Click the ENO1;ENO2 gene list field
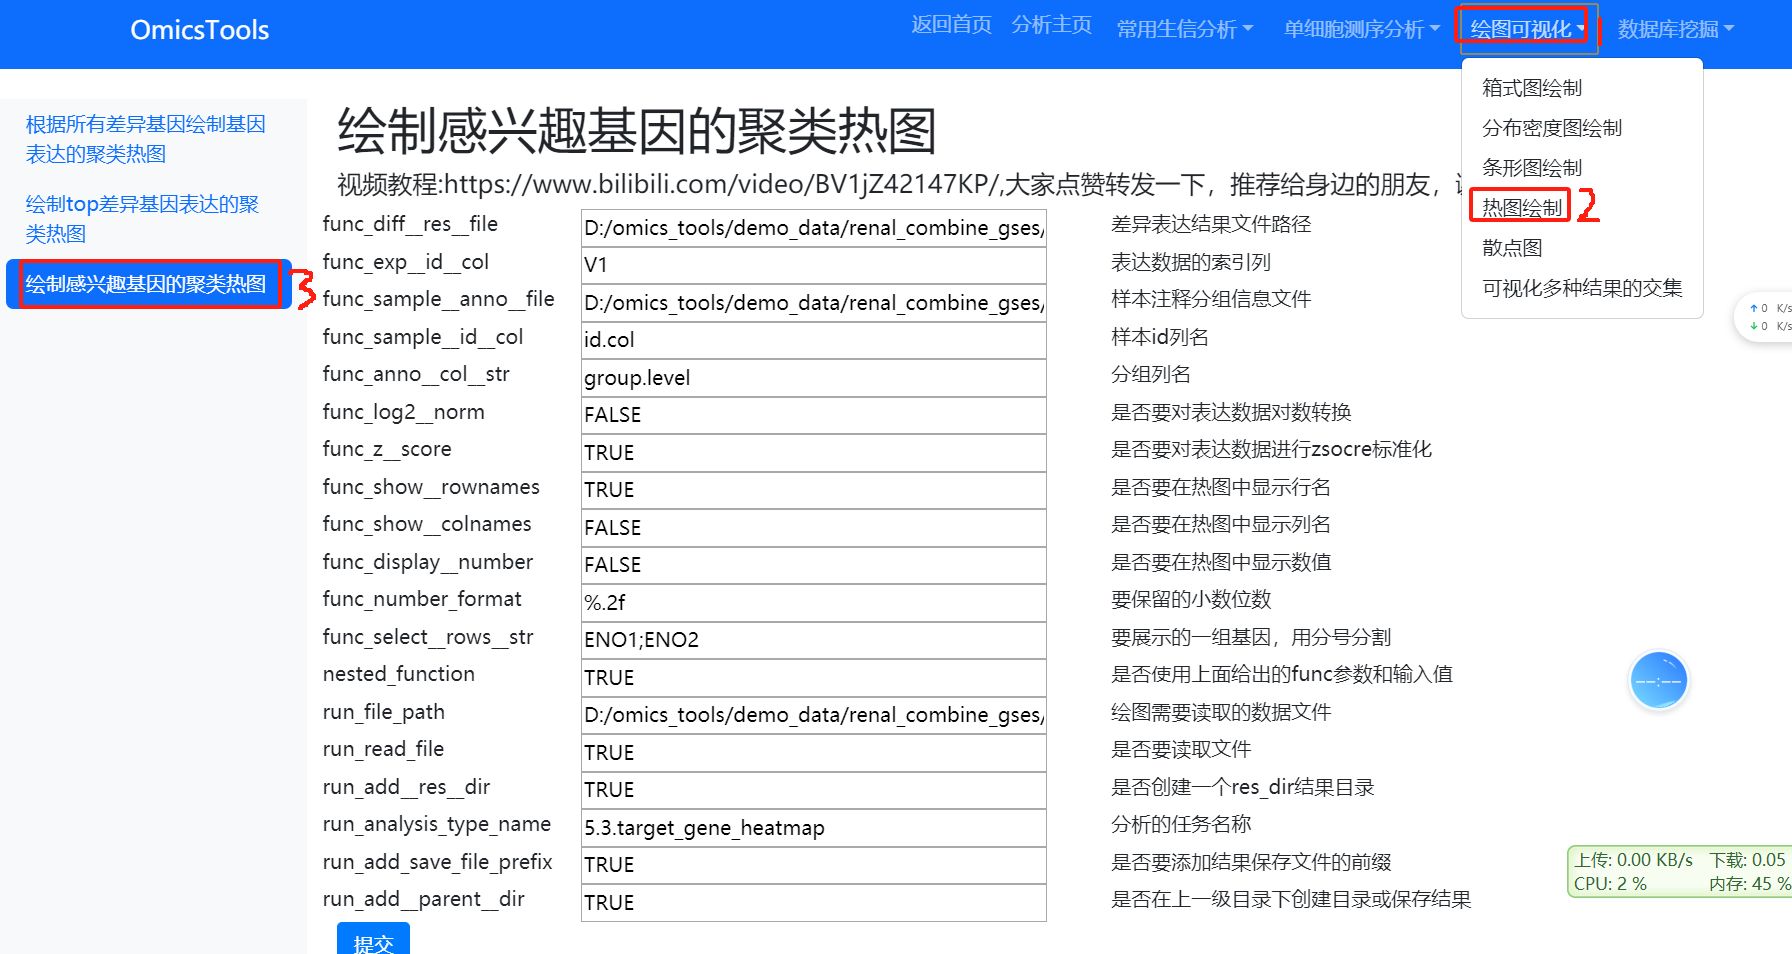Viewport: 1792px width, 954px height. click(814, 640)
